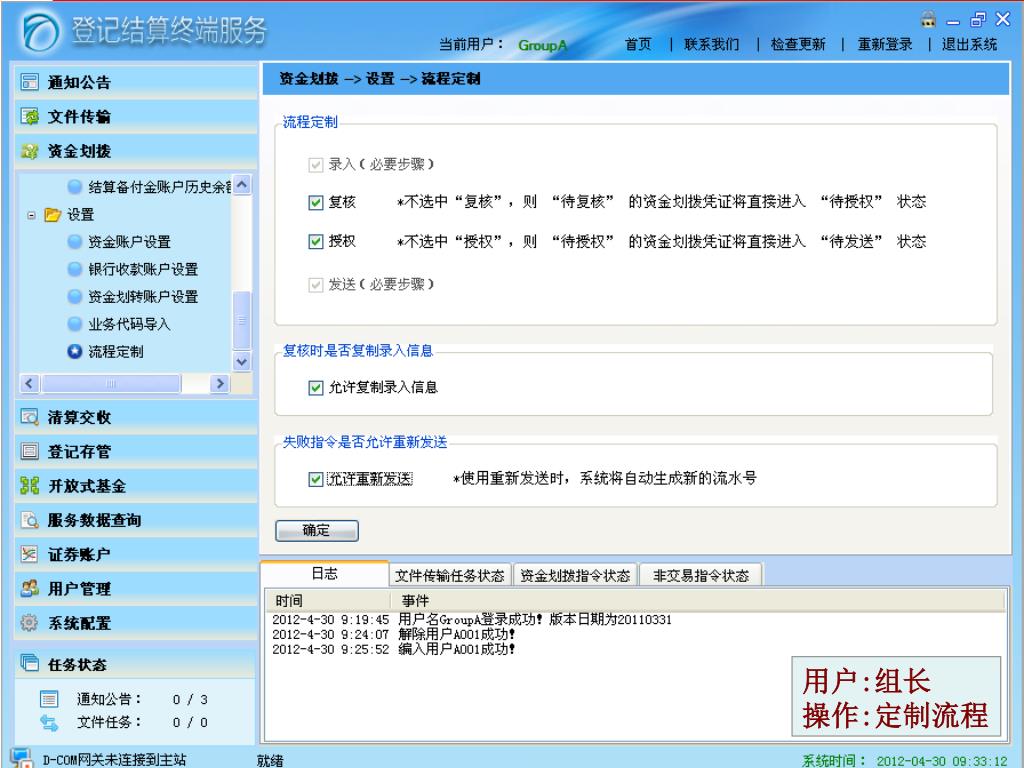The image size is (1024, 768).
Task: Click the system time 2012-04-30 09:33:12
Action: (941, 761)
